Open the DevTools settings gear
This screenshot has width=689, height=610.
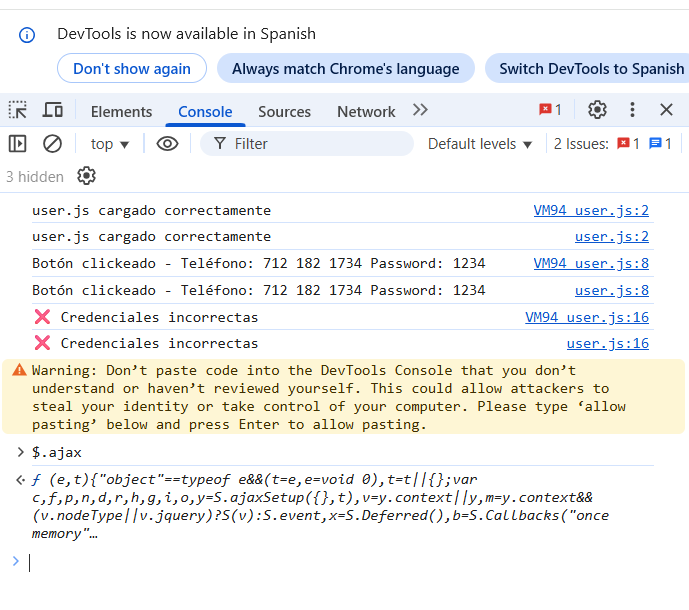click(597, 110)
